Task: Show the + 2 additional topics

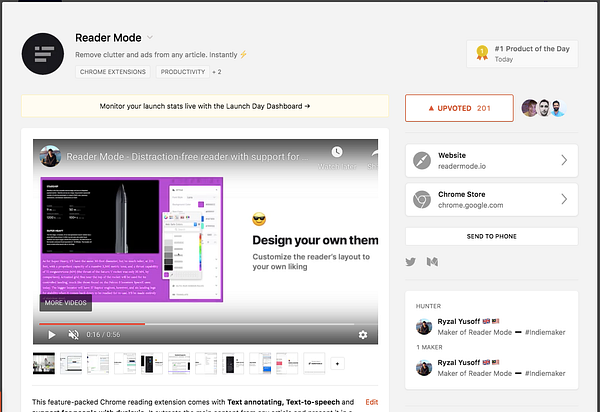Action: (217, 72)
